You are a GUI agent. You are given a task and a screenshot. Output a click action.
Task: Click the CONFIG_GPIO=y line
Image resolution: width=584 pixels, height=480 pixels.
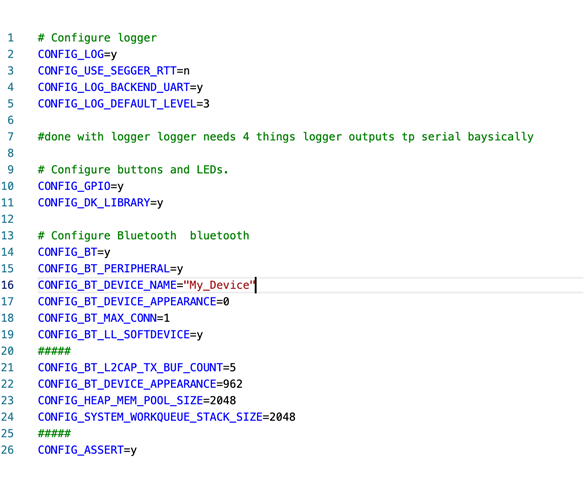coord(80,186)
